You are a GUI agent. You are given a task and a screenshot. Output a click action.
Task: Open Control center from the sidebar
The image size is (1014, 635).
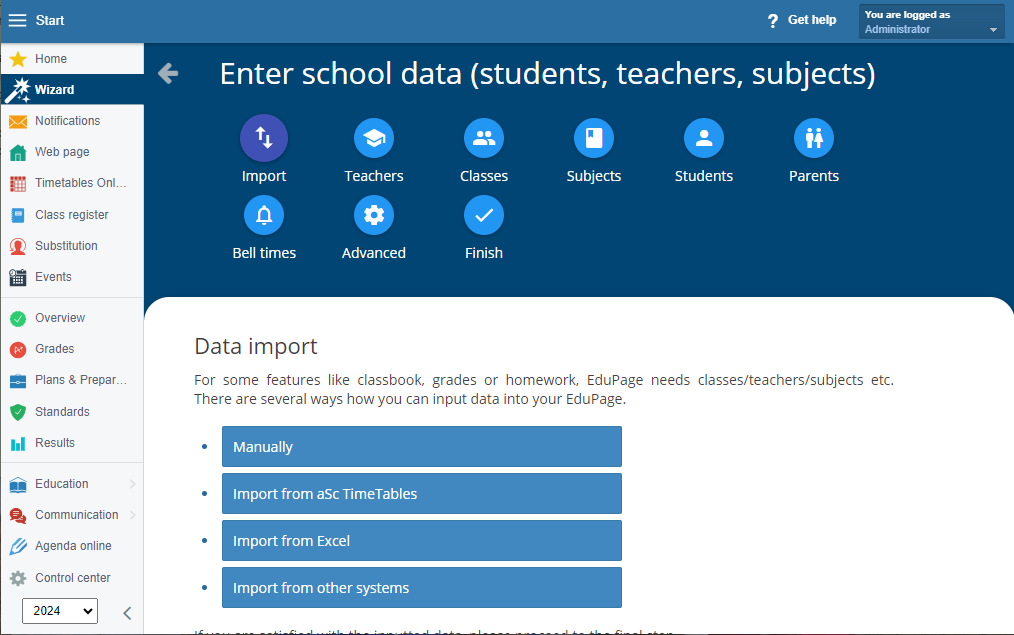pos(72,578)
